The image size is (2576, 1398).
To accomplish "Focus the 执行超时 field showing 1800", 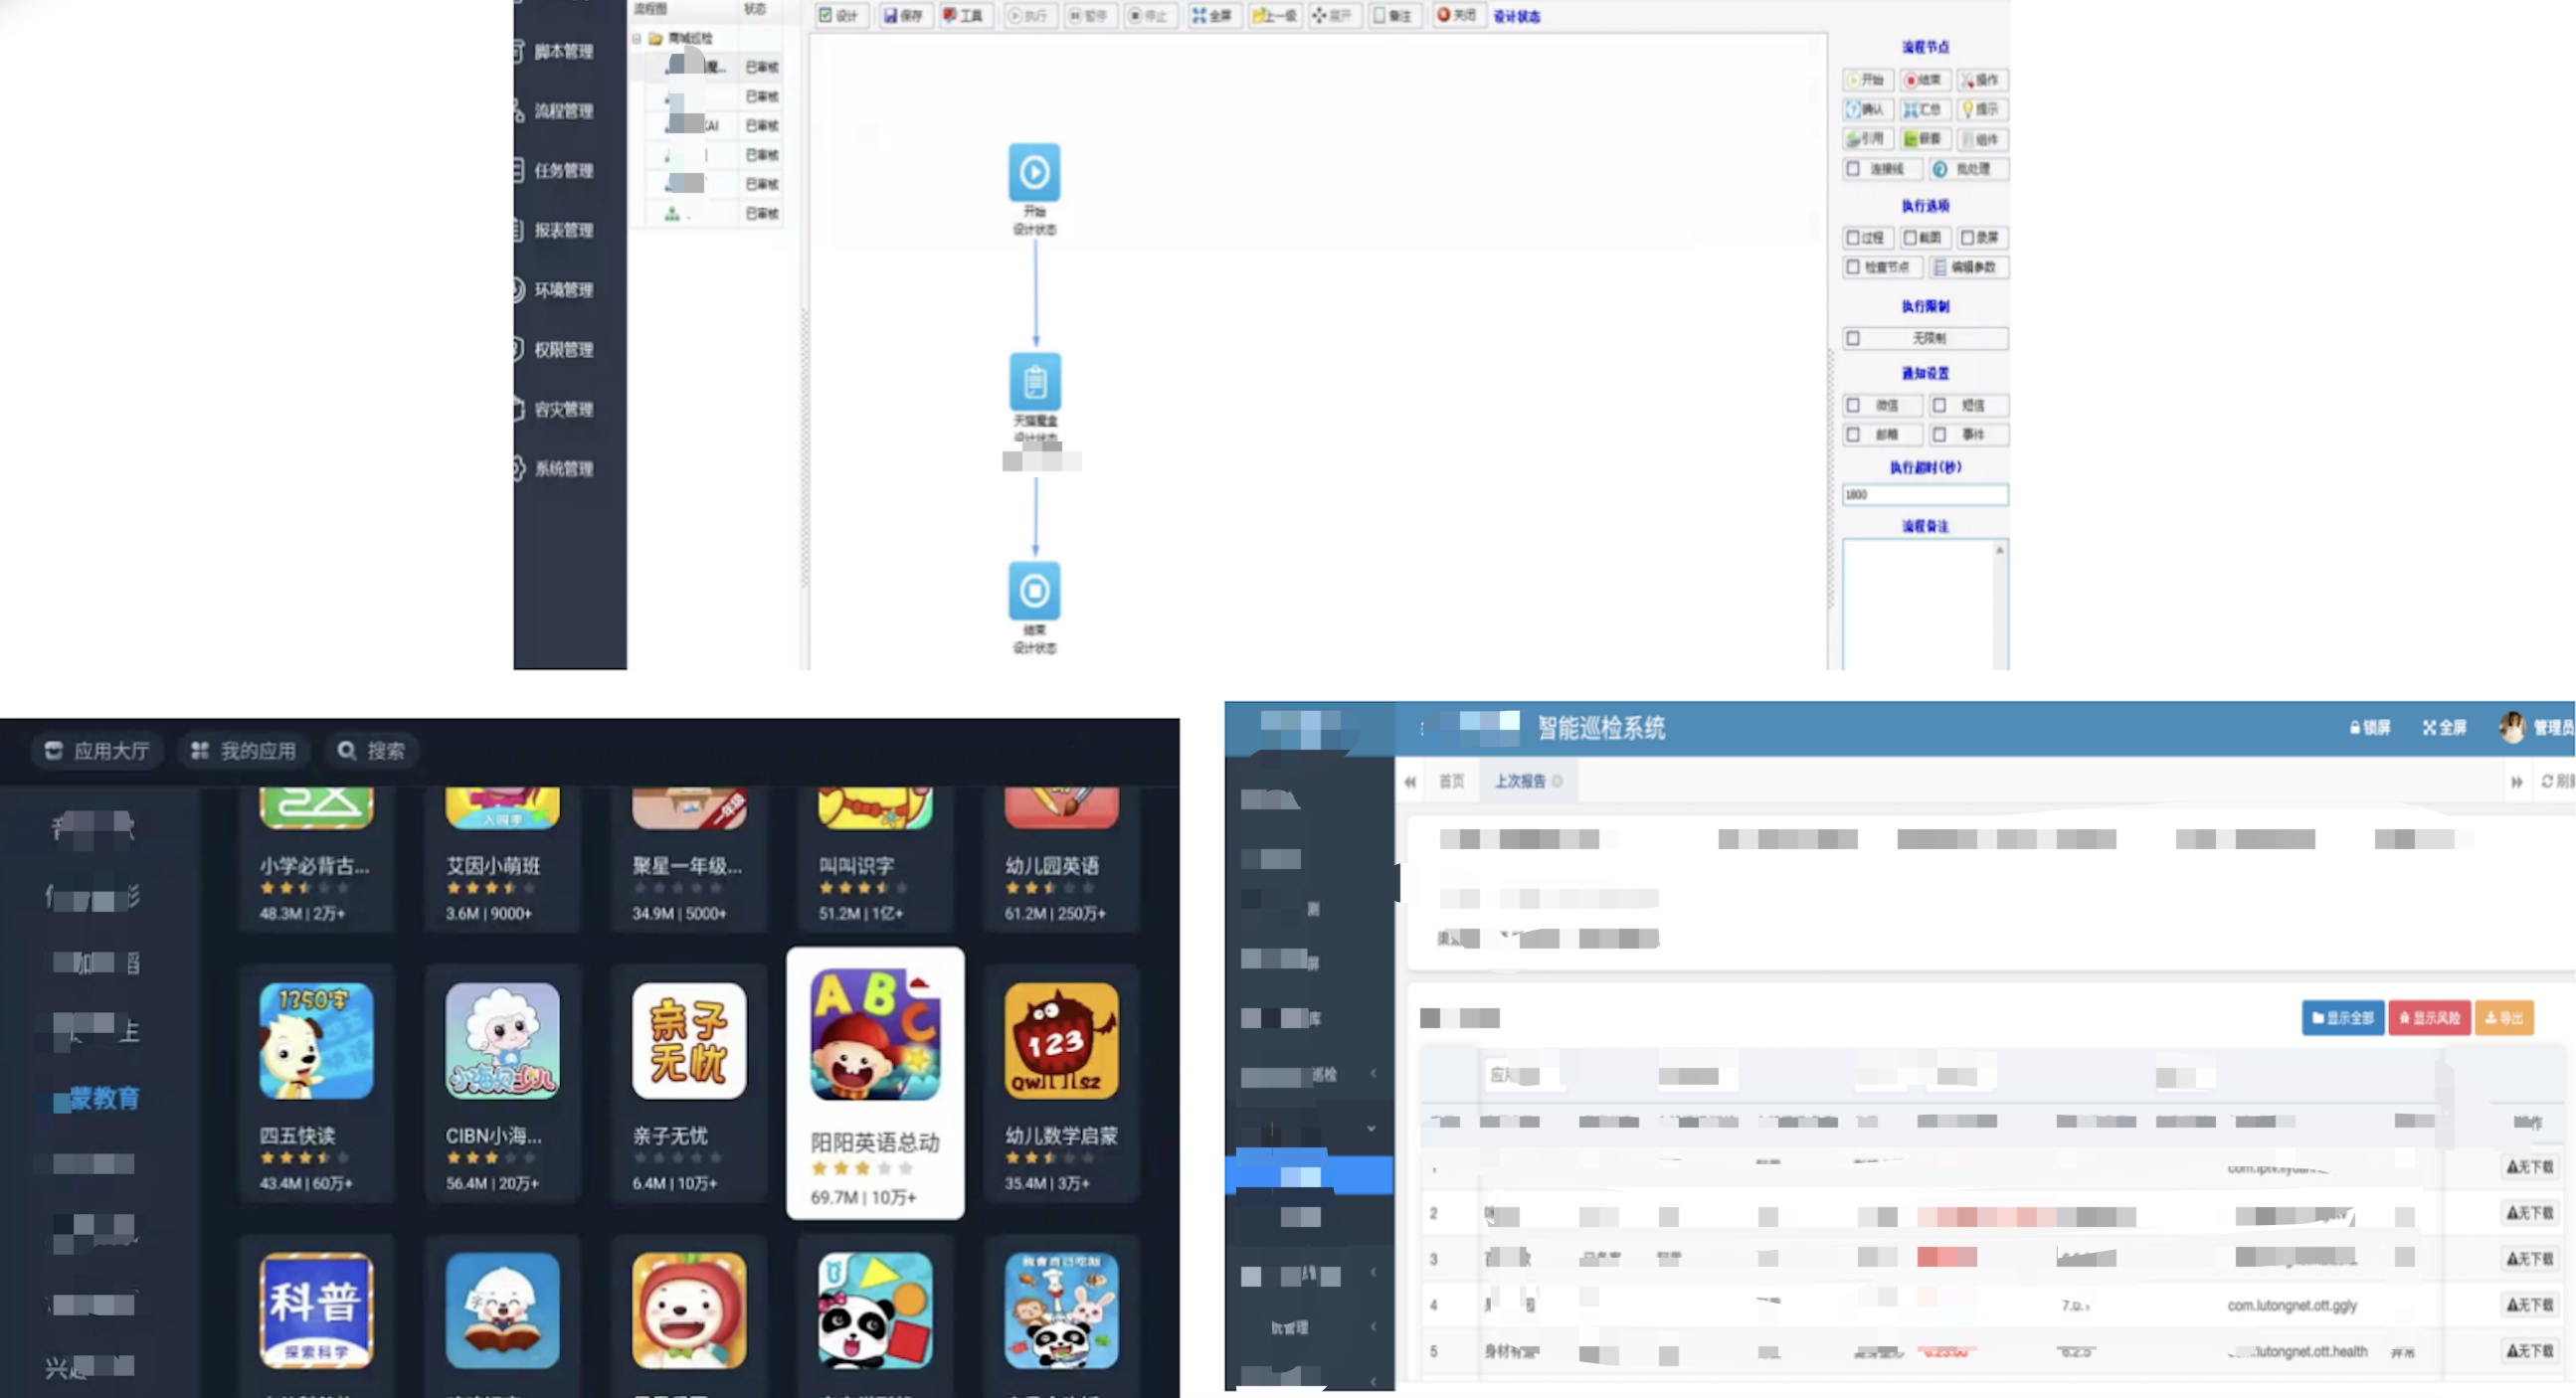I will [x=1924, y=495].
